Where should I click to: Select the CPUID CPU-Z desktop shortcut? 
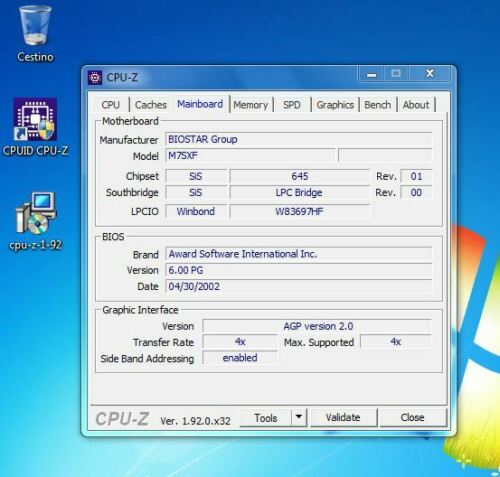coord(35,127)
